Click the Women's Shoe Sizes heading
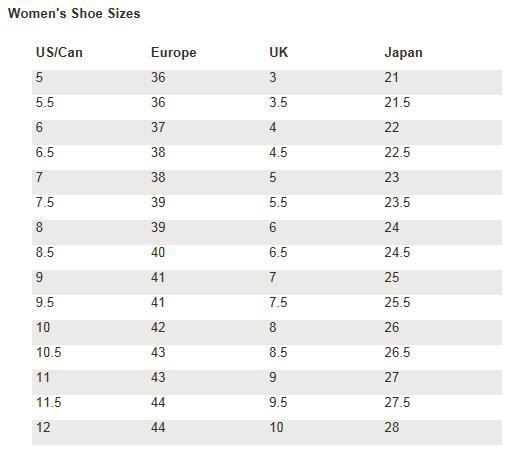 point(74,14)
